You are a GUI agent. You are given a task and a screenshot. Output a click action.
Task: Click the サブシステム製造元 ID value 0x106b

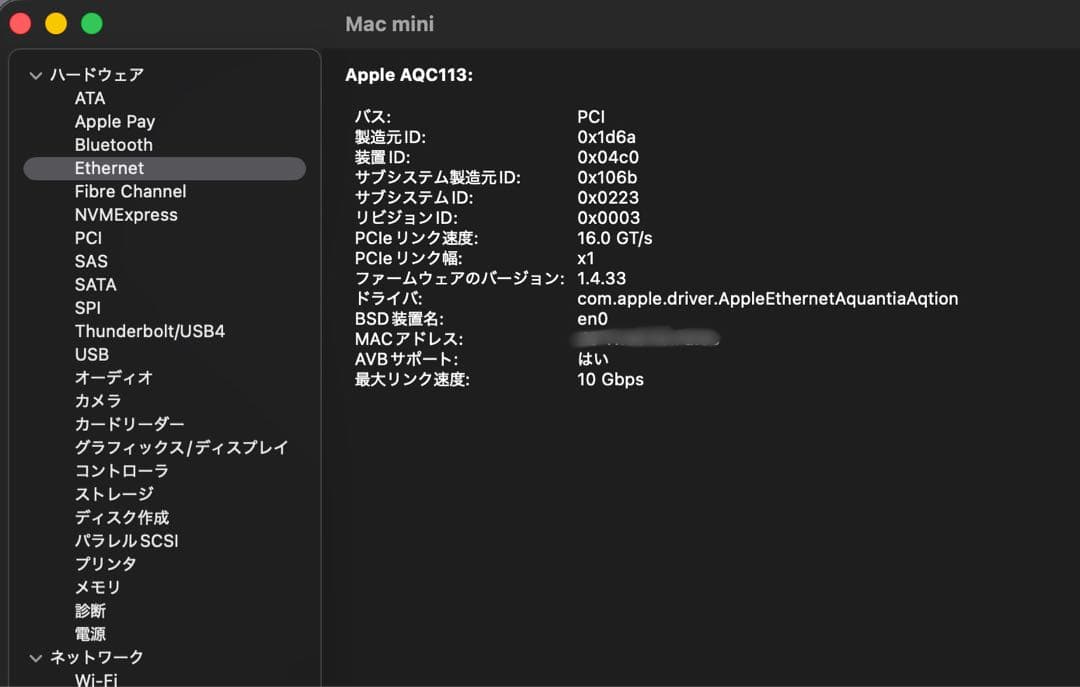(x=607, y=178)
